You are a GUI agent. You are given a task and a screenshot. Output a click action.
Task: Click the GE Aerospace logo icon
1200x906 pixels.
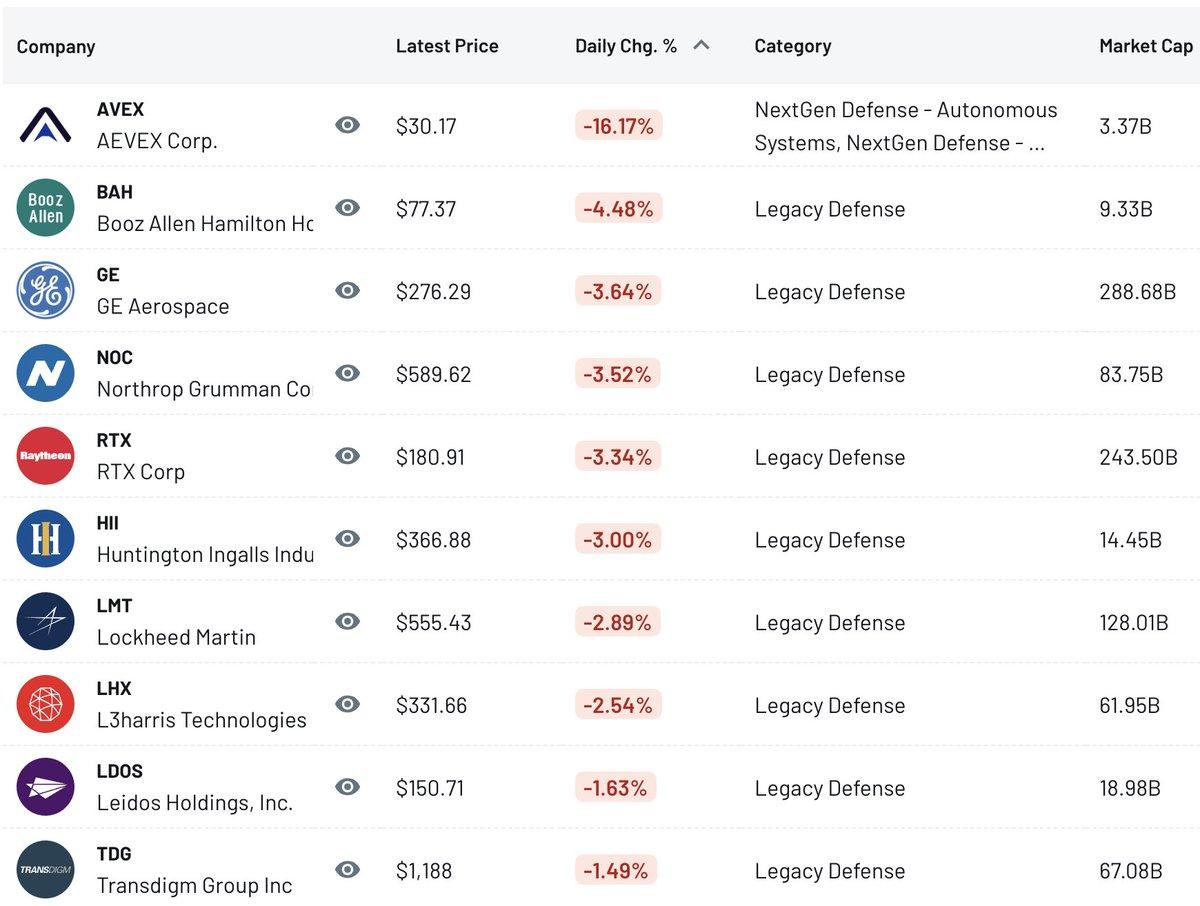coord(45,291)
